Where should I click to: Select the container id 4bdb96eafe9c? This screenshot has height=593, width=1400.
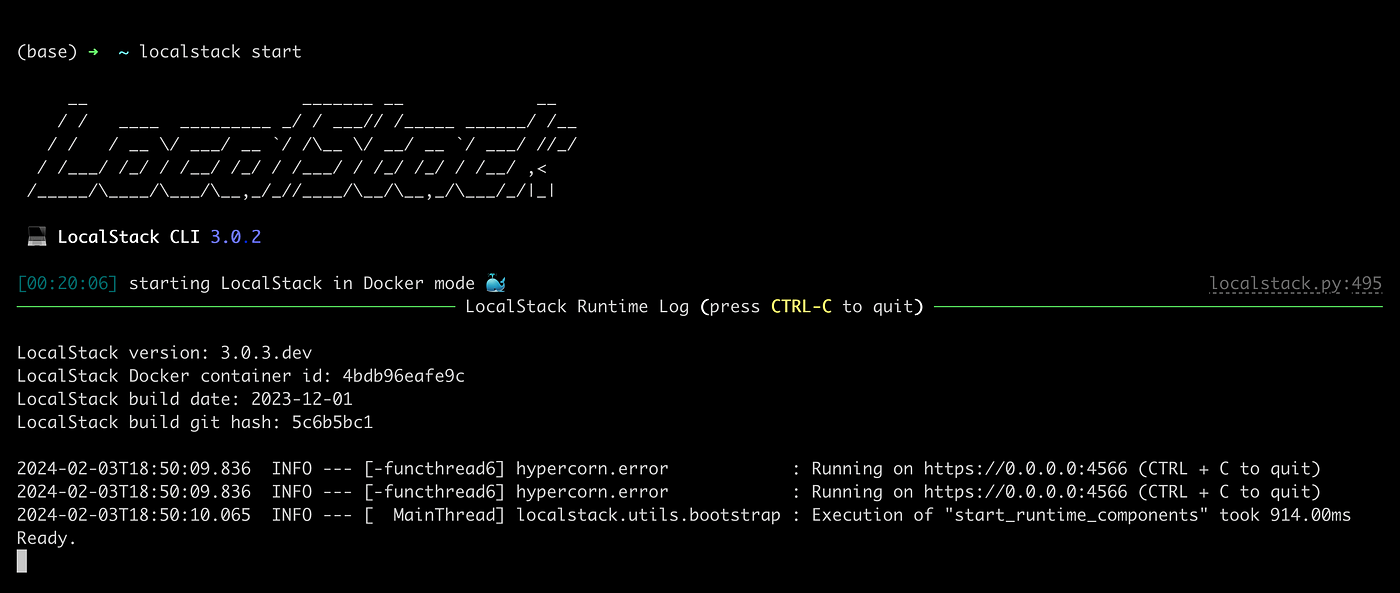pos(404,376)
